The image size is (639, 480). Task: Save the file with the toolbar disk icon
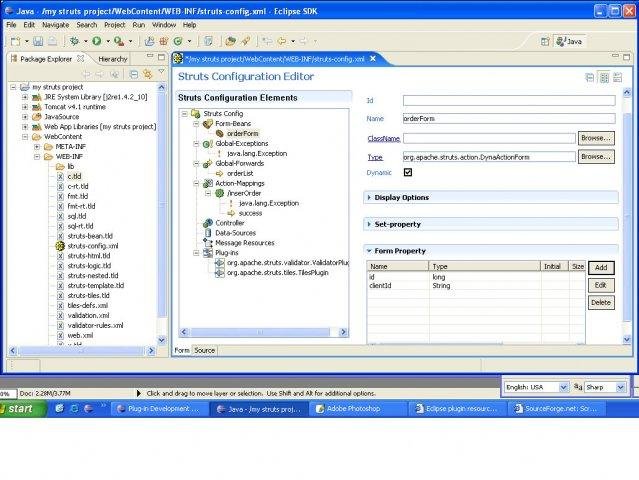coord(38,41)
